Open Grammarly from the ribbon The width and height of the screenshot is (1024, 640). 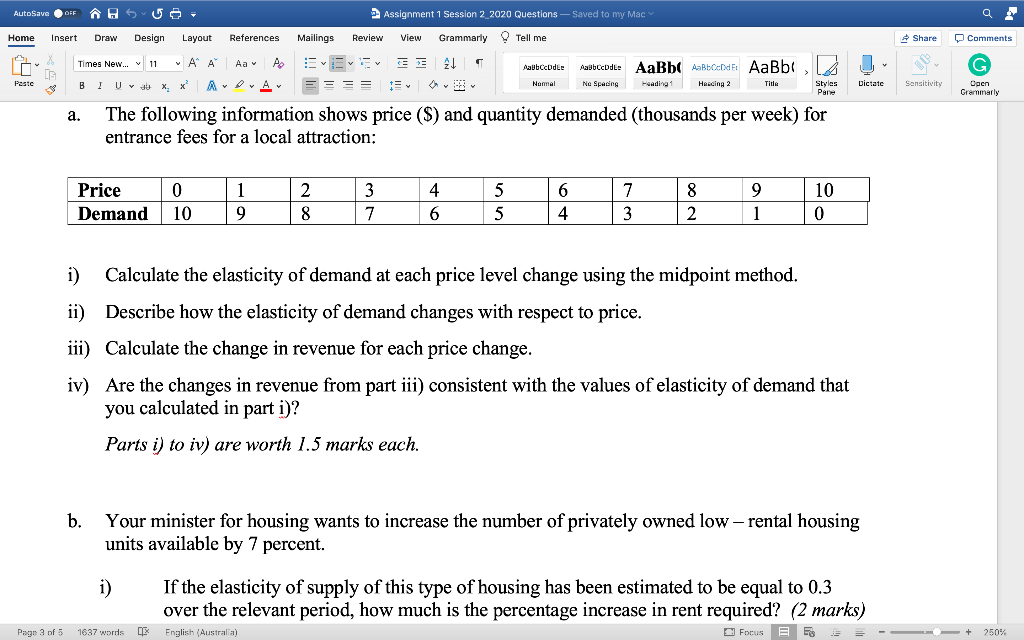978,70
